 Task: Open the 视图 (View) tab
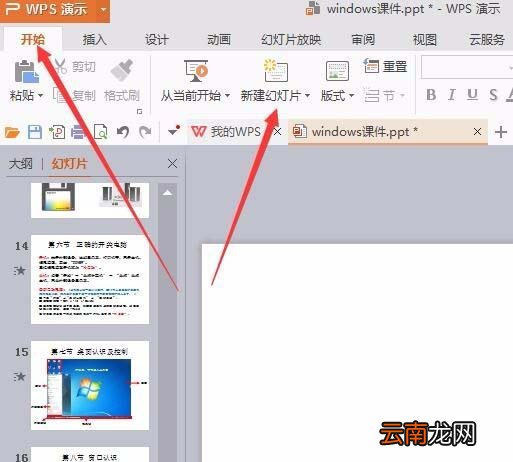425,40
